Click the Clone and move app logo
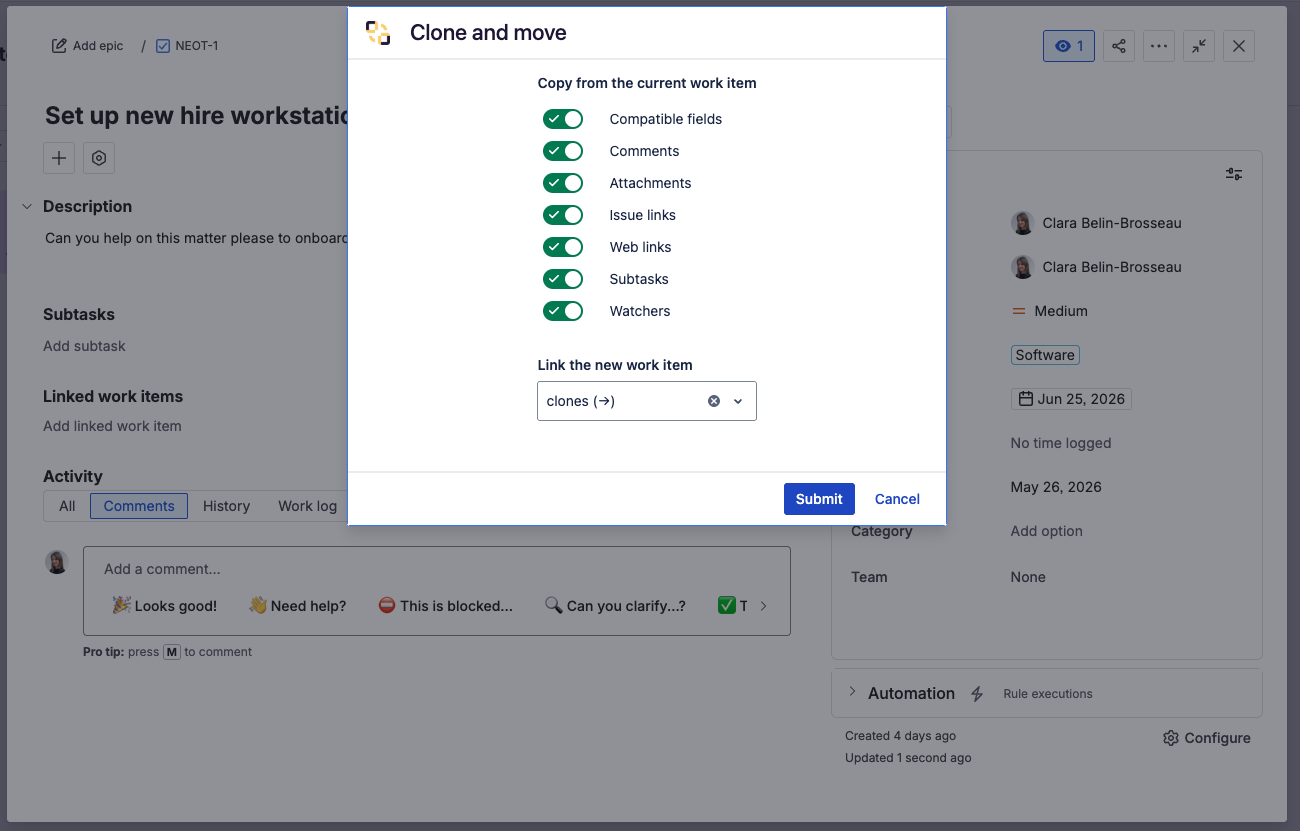Screen dimensions: 1300x831 [378, 33]
